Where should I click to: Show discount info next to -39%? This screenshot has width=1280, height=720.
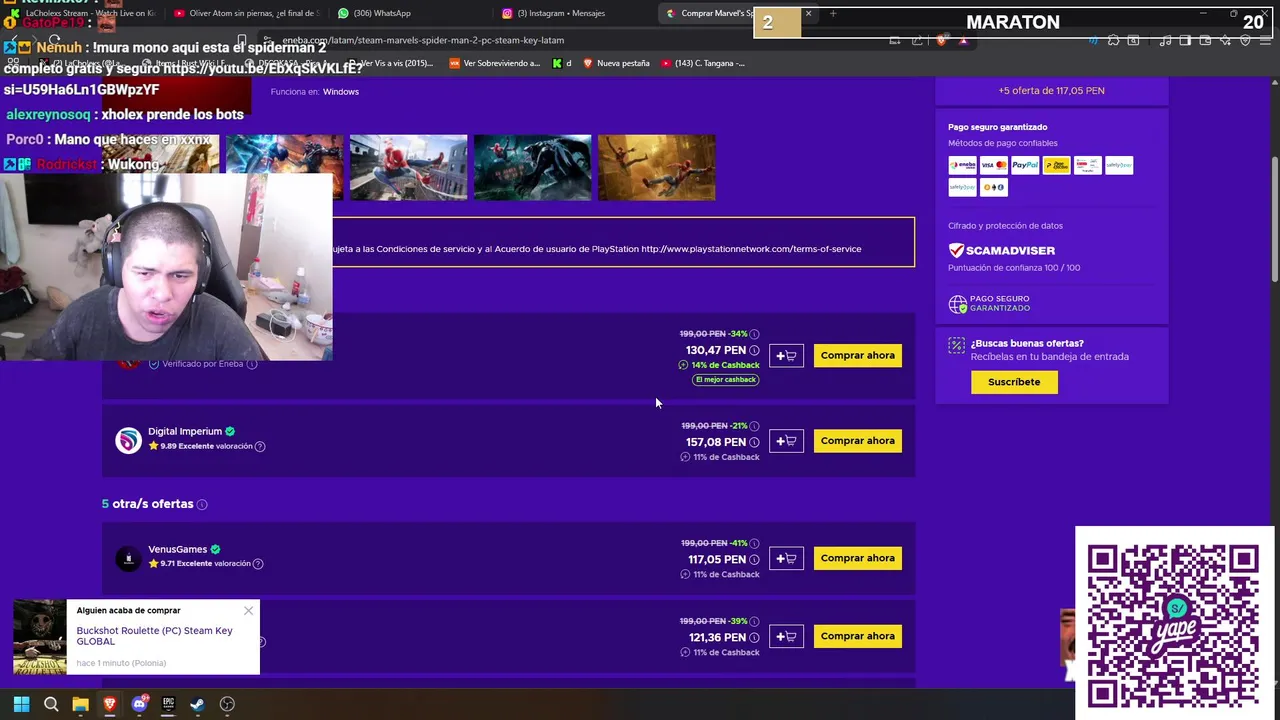coord(754,622)
